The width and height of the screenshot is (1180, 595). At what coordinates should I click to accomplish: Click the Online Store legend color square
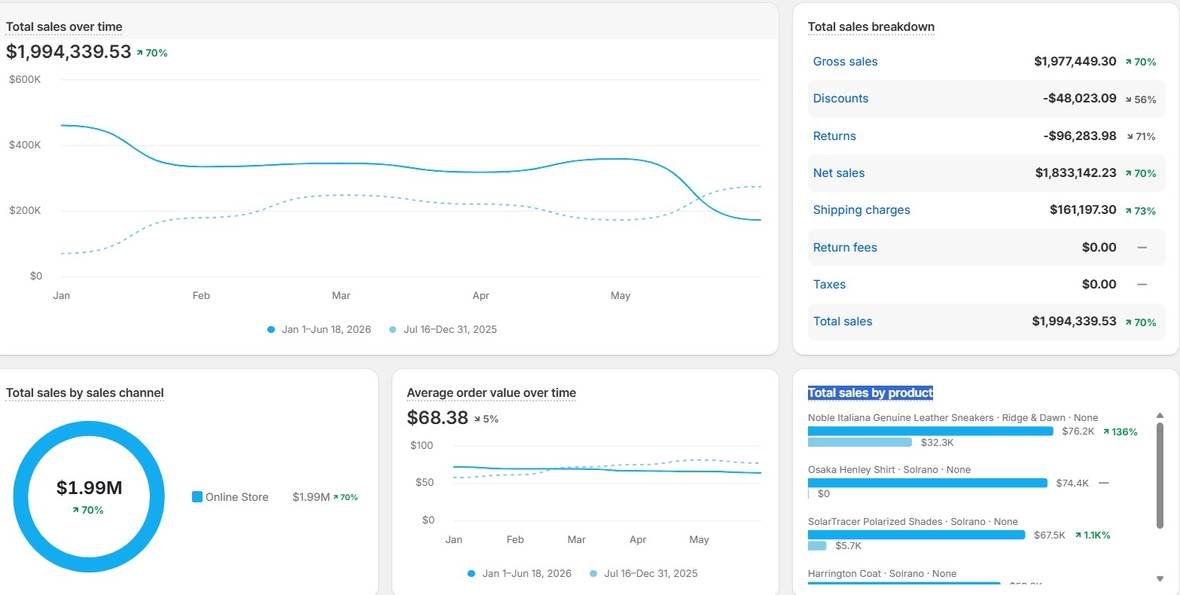pyautogui.click(x=197, y=497)
